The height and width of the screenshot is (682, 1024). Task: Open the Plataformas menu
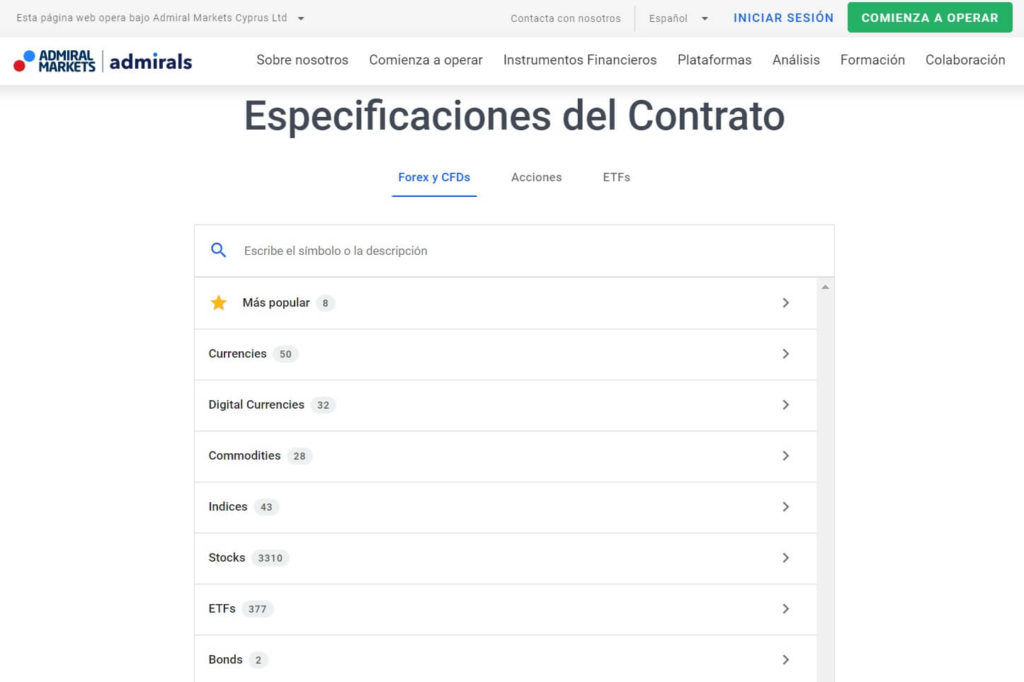pyautogui.click(x=714, y=59)
